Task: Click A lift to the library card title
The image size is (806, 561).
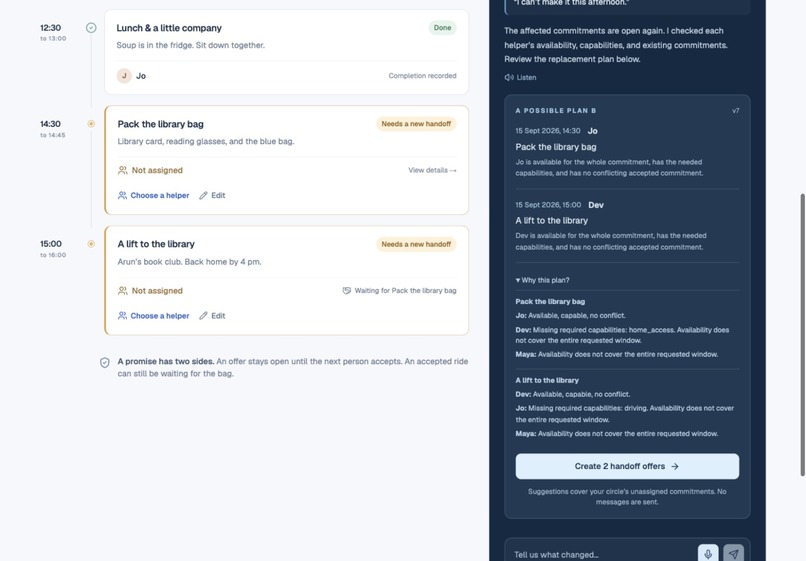Action: tap(156, 244)
